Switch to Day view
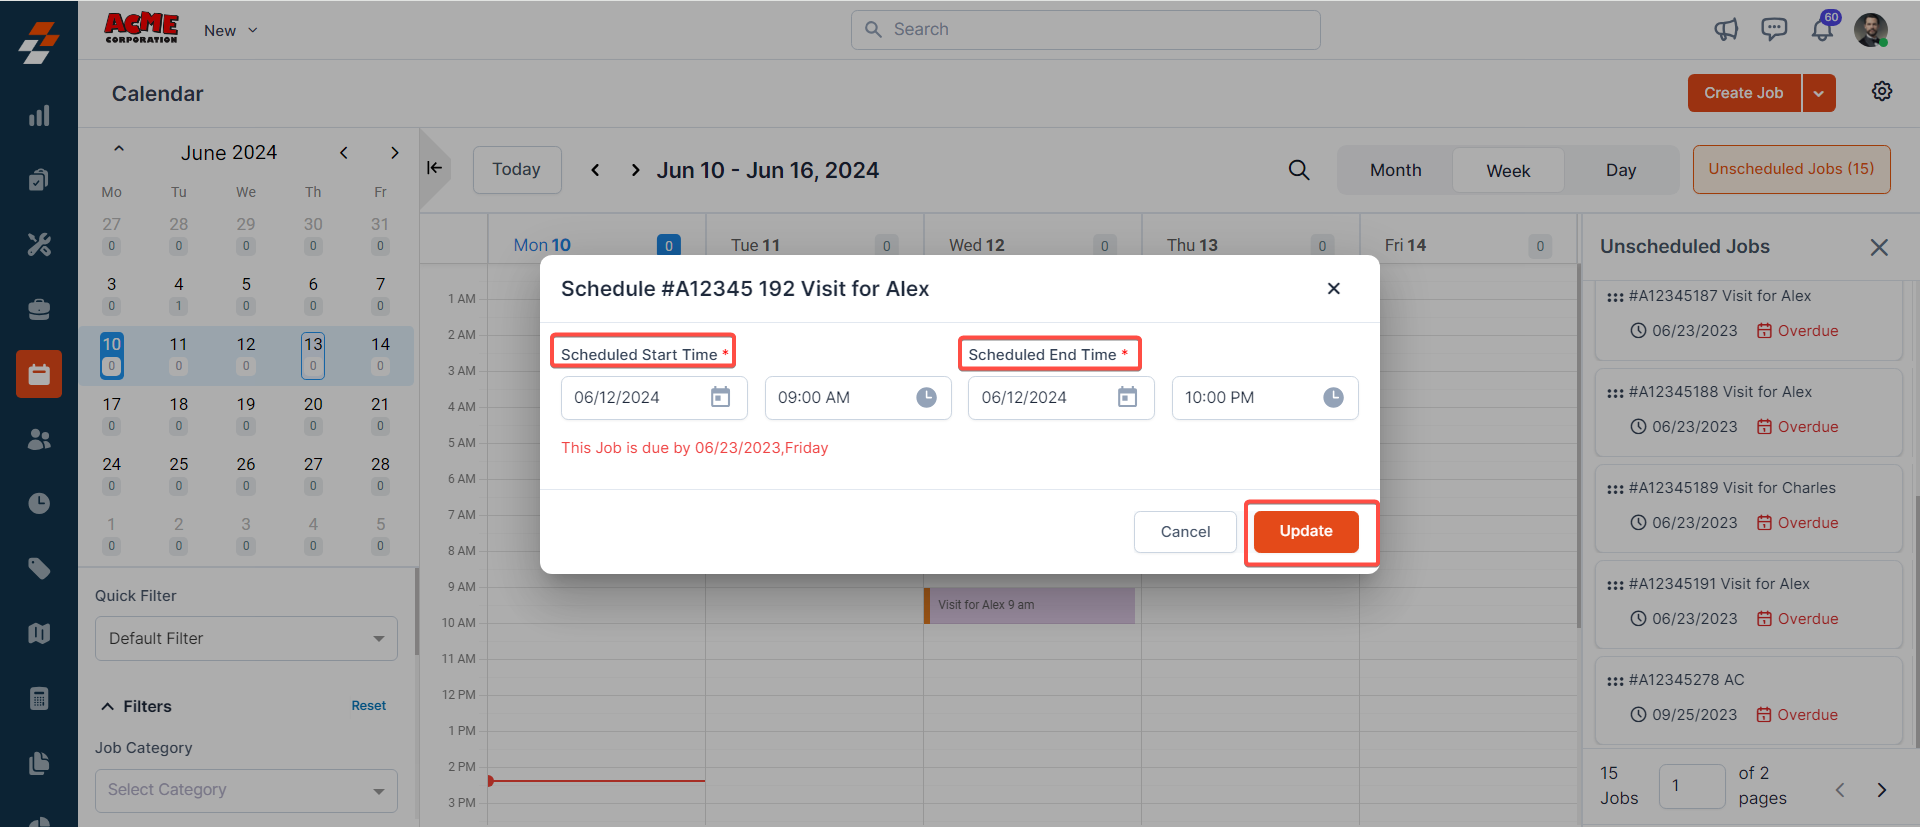1920x827 pixels. tap(1620, 170)
